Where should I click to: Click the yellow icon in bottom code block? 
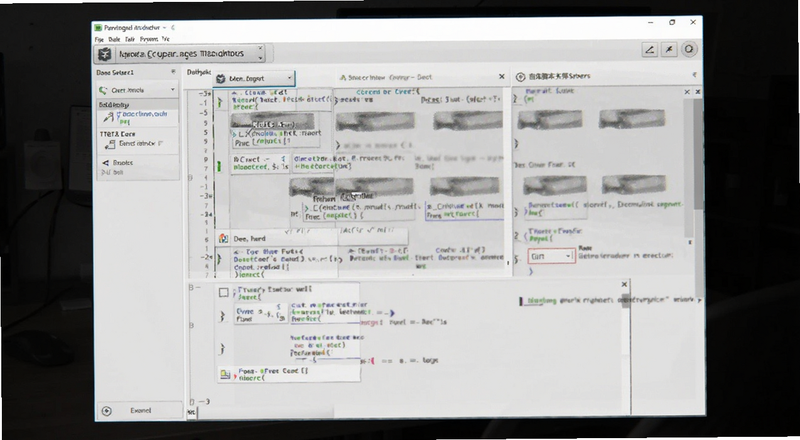225,375
